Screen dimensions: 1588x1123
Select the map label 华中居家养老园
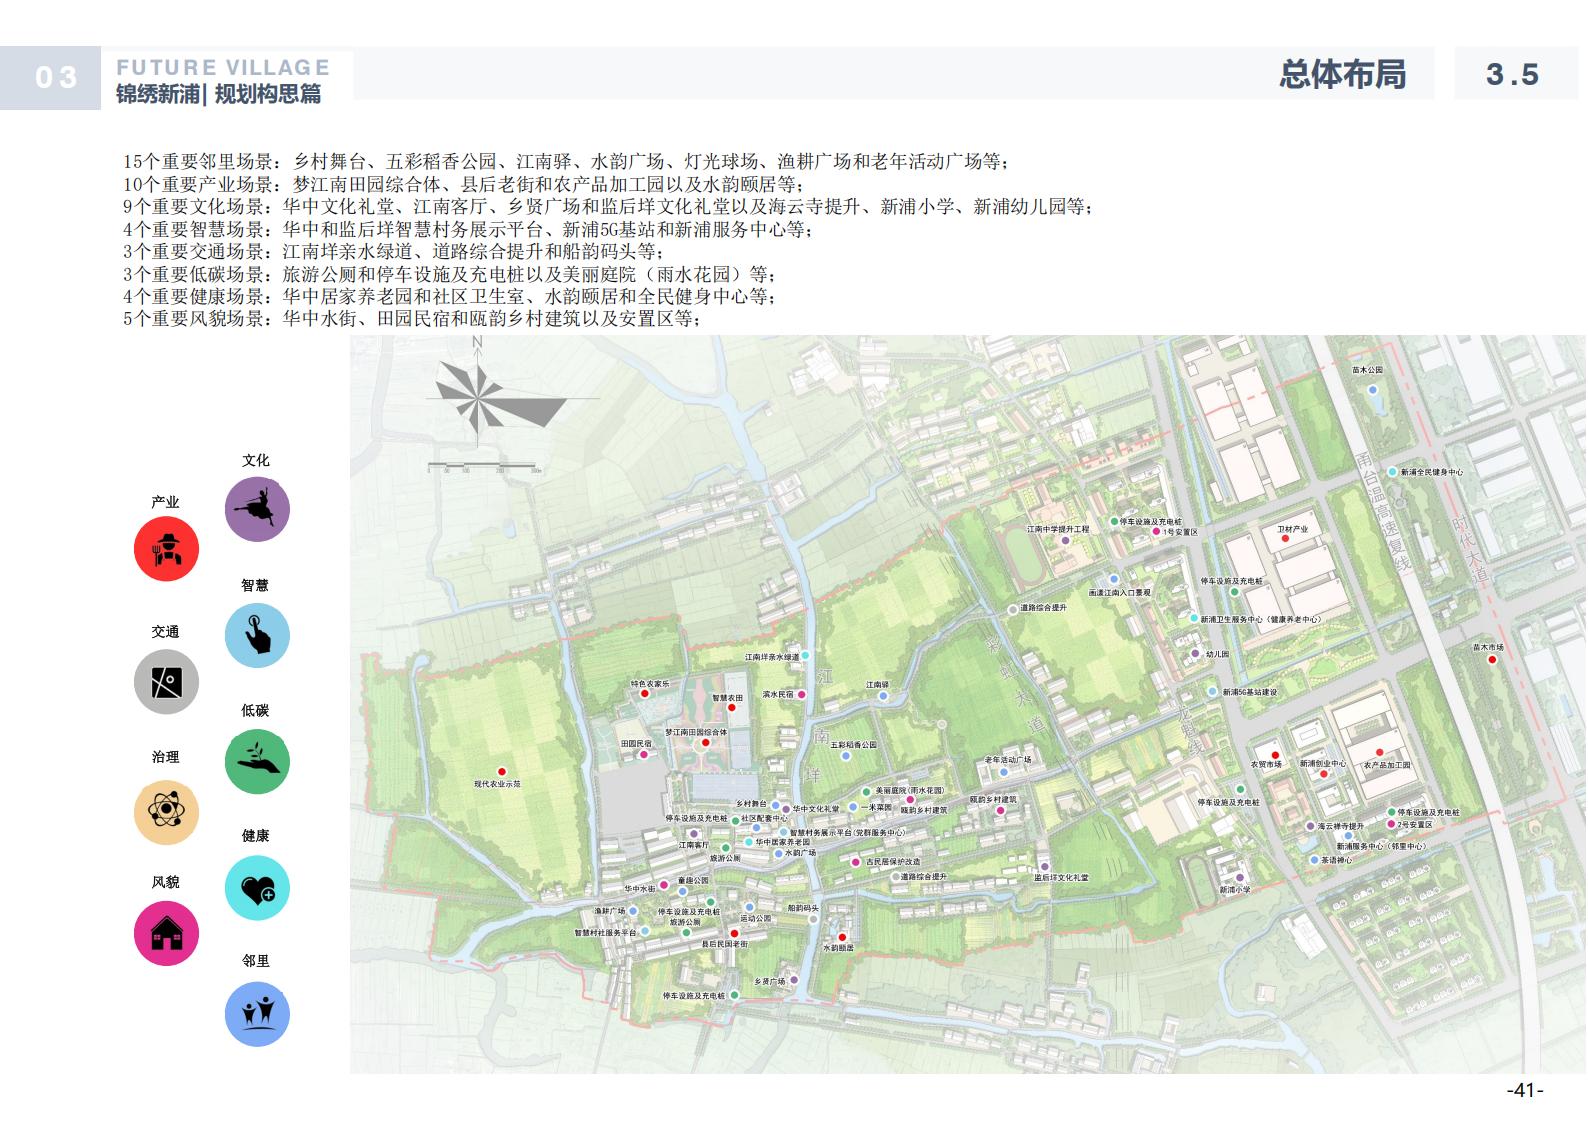tap(782, 843)
